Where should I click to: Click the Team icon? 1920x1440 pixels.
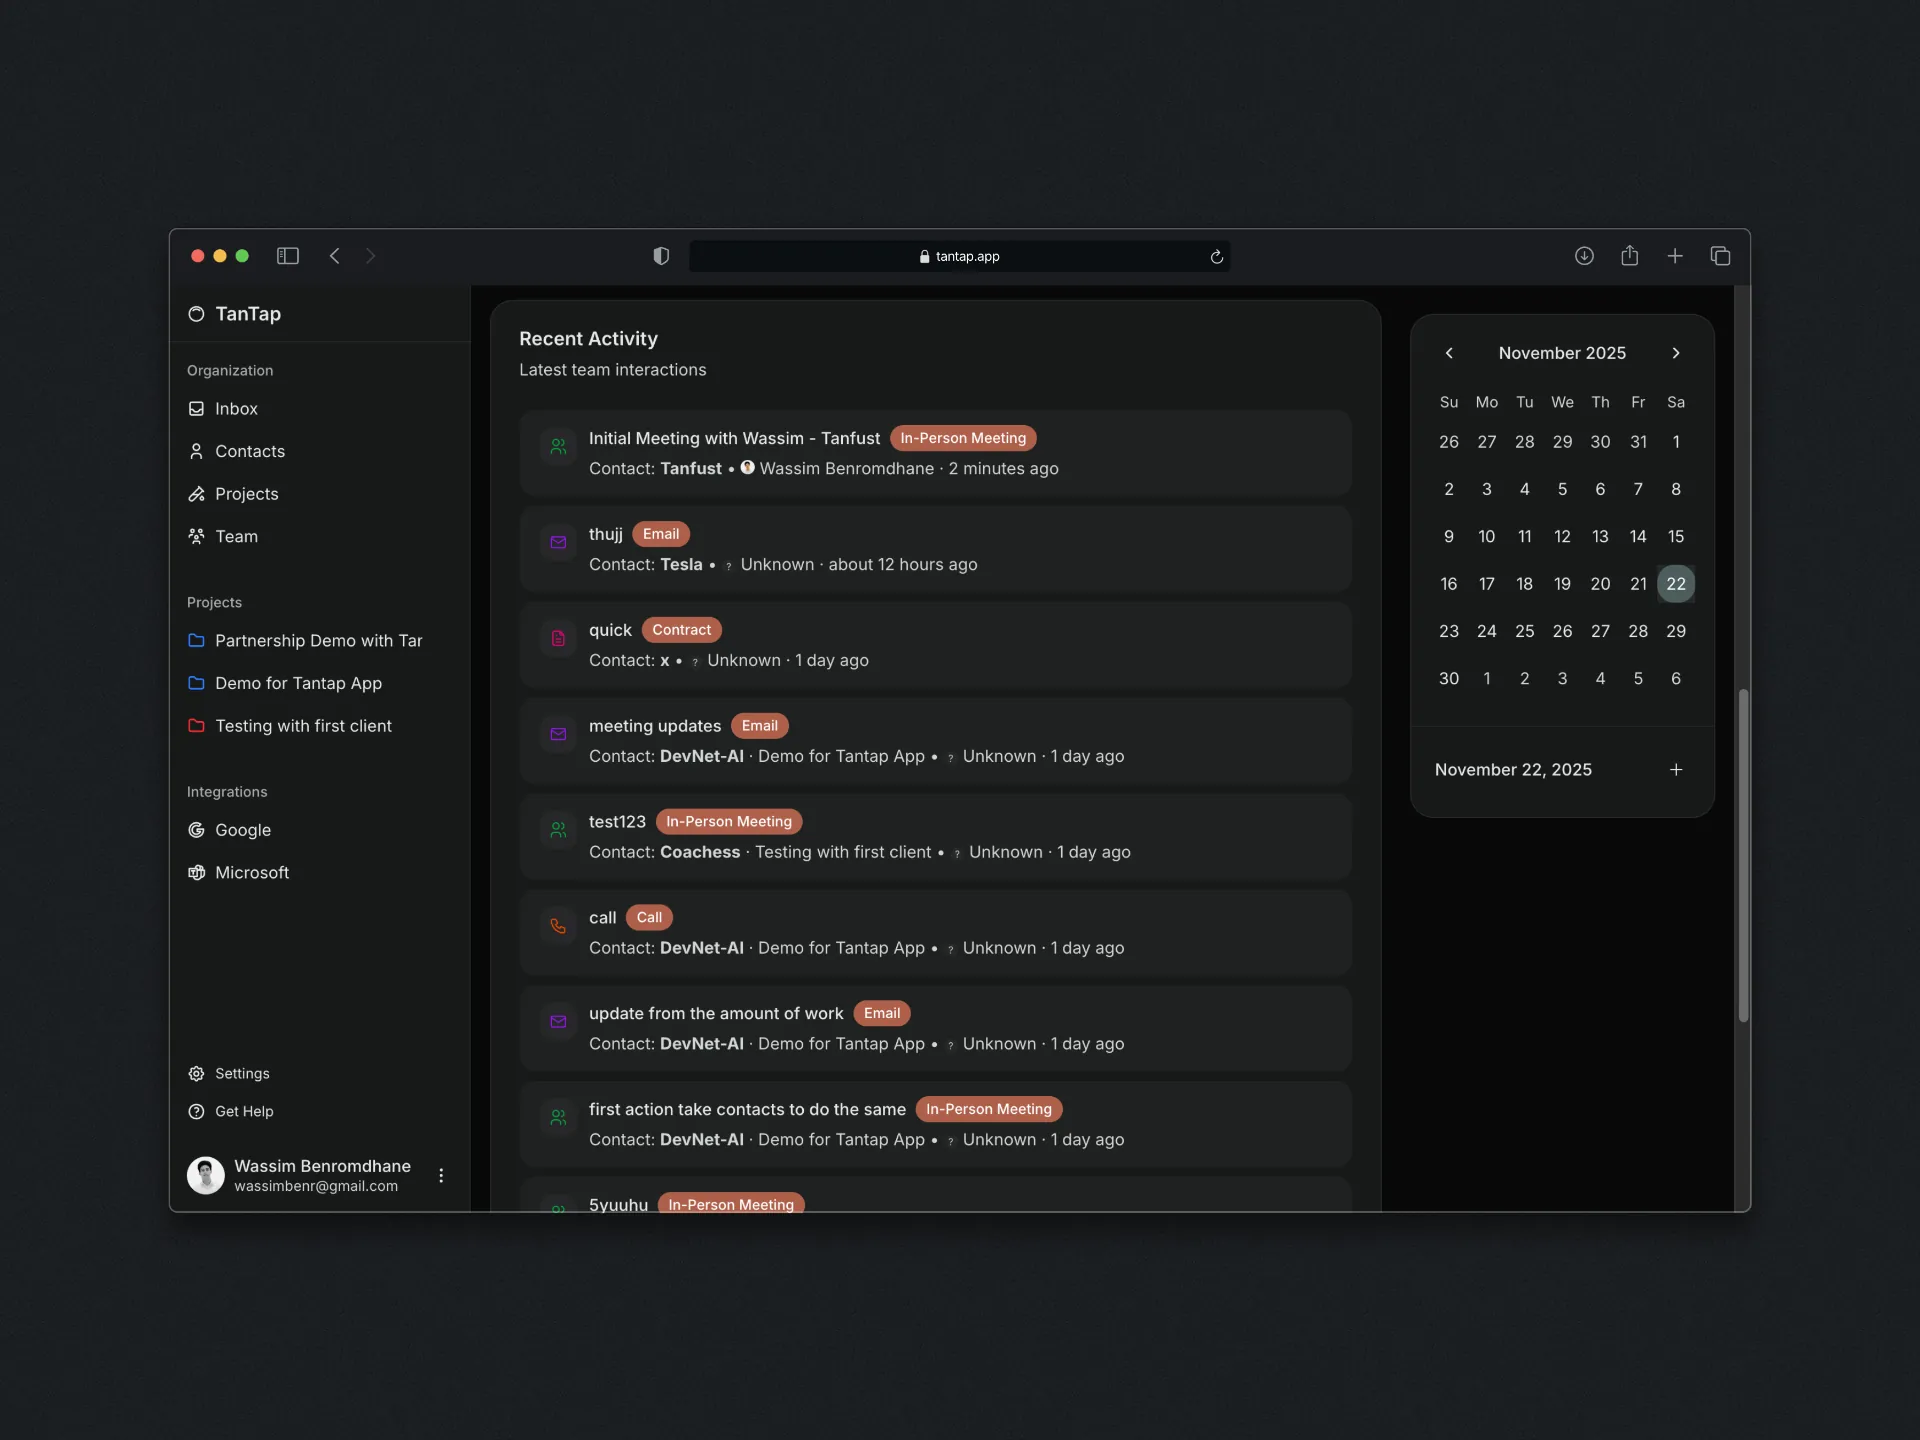(196, 537)
